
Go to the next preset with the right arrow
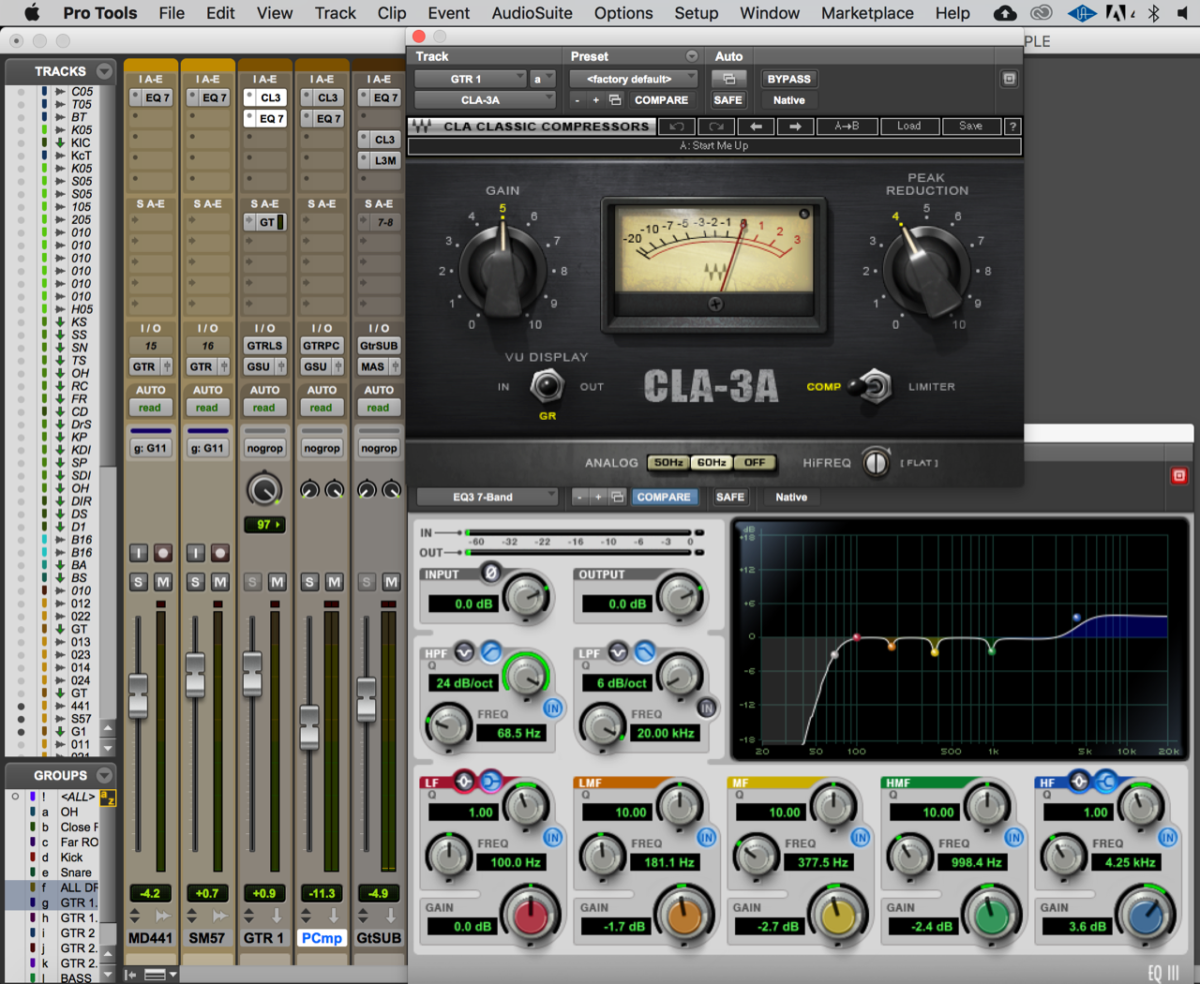[795, 126]
